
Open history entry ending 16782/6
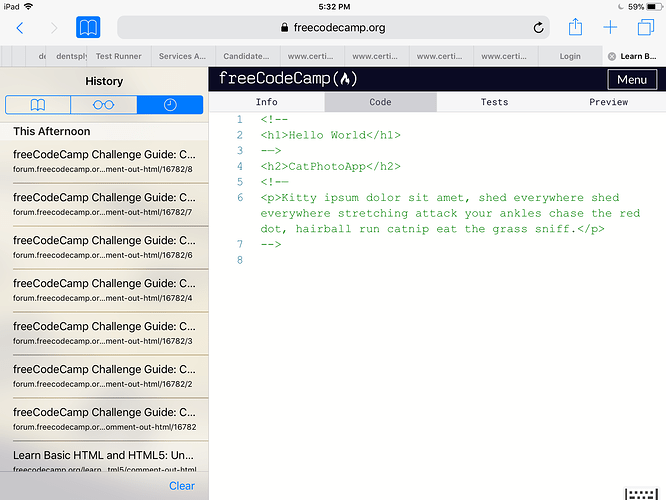(104, 247)
